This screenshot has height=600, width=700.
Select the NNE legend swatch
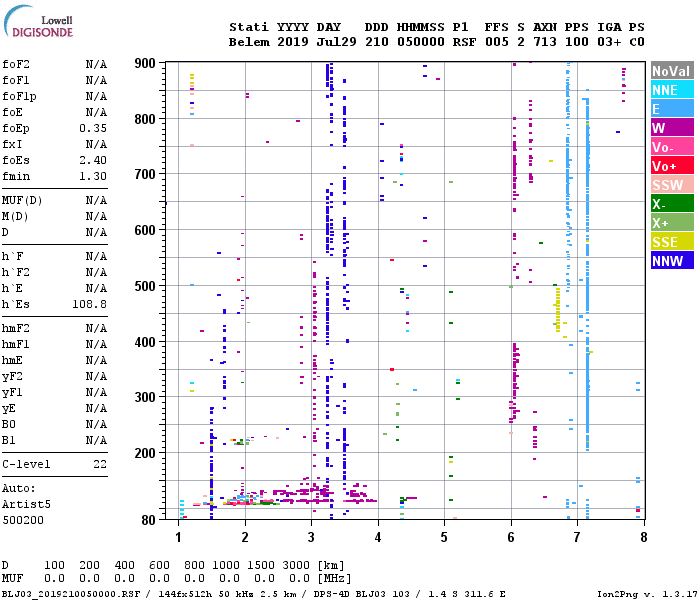672,90
